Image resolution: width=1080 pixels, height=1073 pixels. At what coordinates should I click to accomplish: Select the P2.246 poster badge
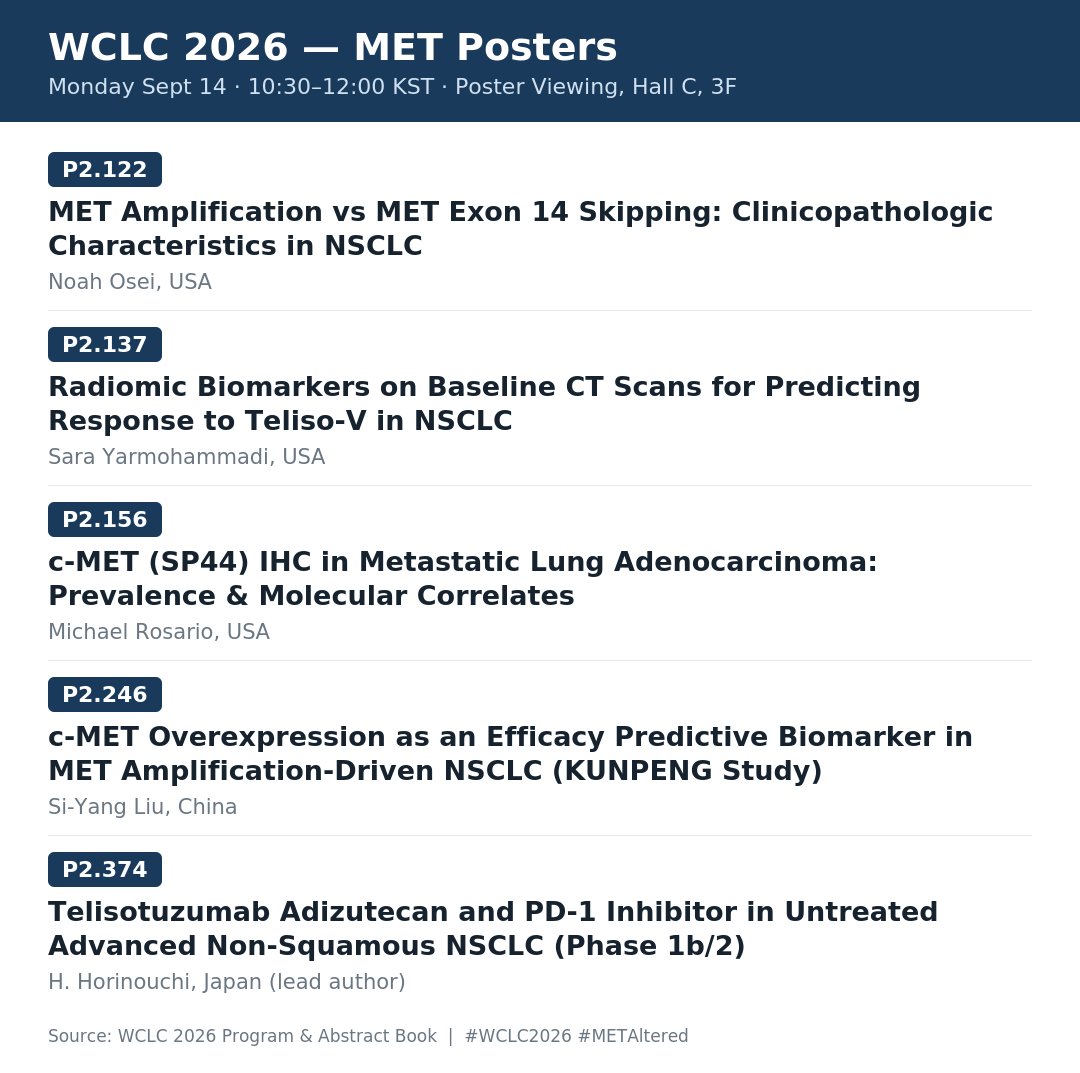tap(105, 694)
